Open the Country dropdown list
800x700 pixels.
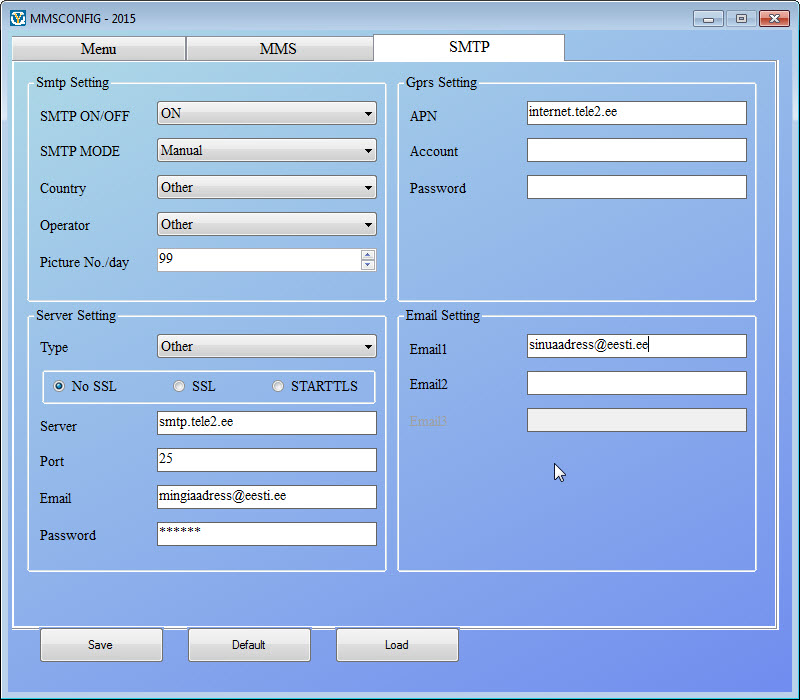(x=266, y=187)
